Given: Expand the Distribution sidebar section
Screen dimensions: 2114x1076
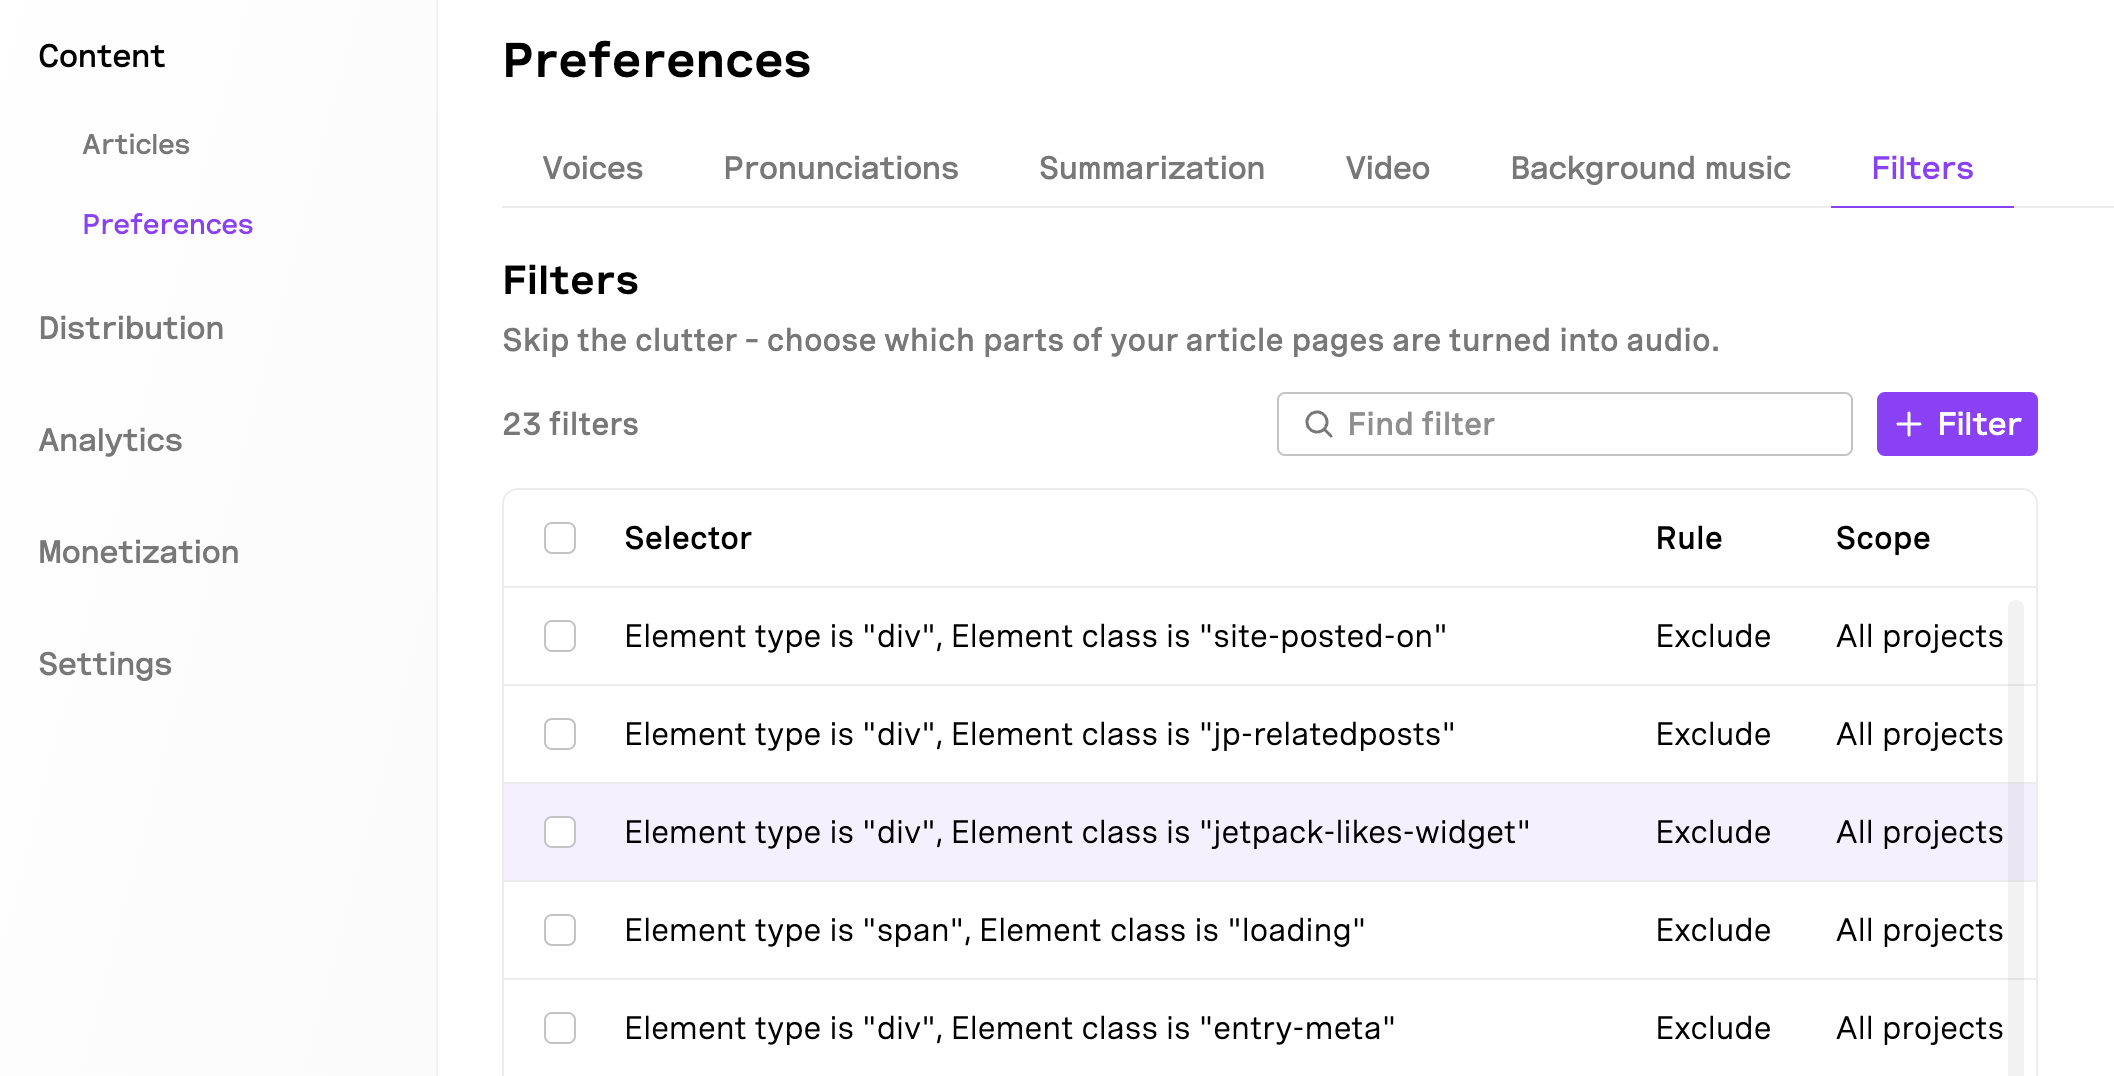Looking at the screenshot, I should pos(131,328).
